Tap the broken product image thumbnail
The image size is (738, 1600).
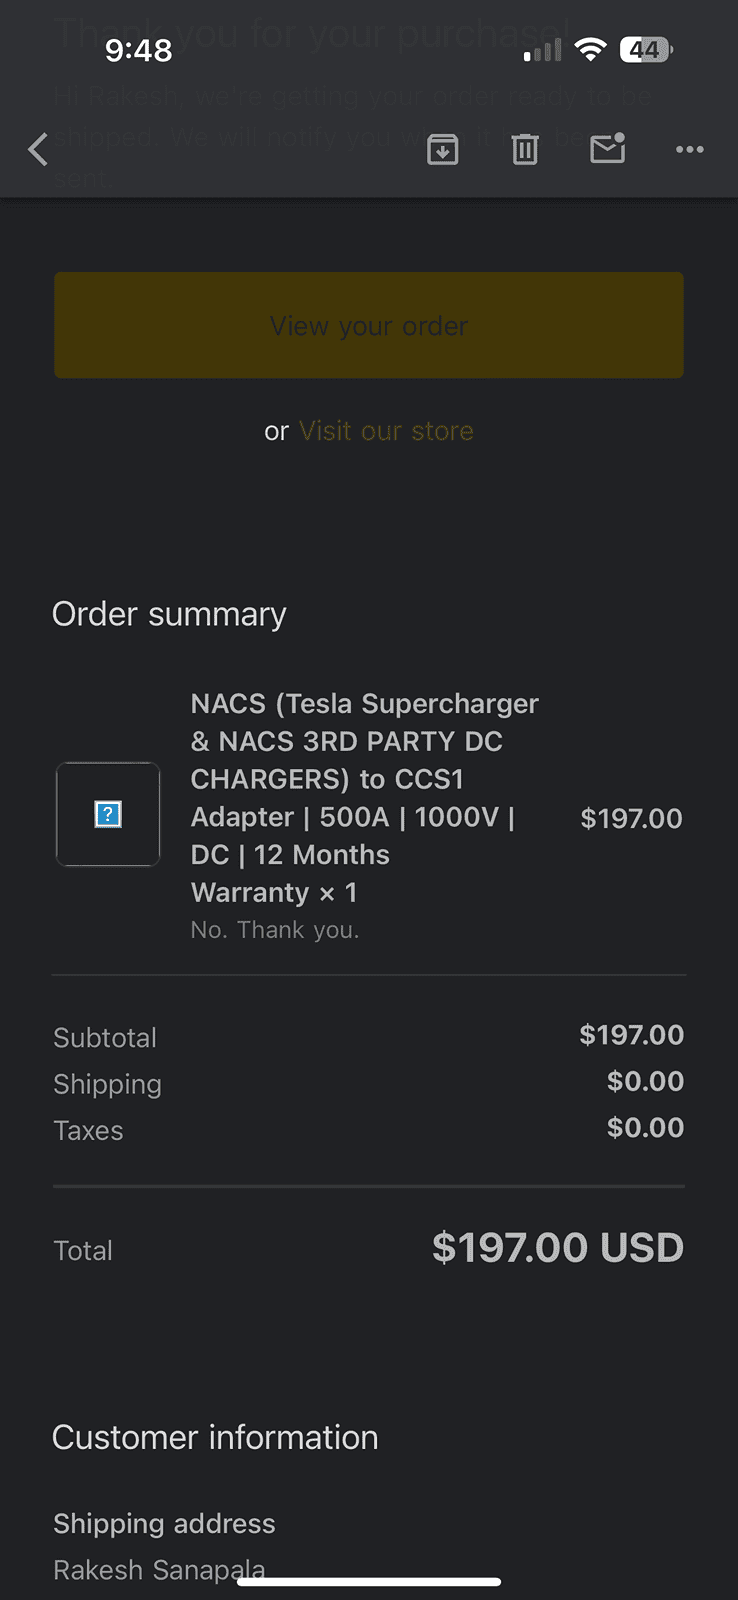point(108,814)
